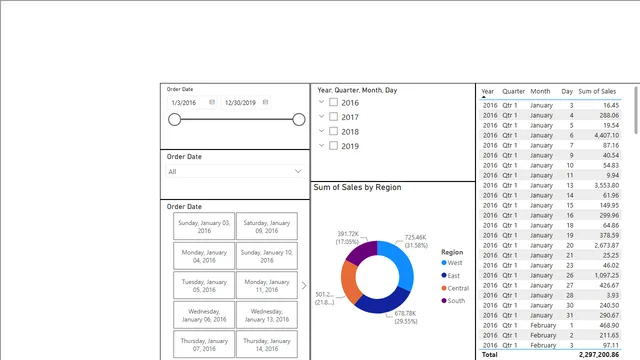This screenshot has height=360, width=640.
Task: Click the blue West donut segment
Action: (401, 262)
